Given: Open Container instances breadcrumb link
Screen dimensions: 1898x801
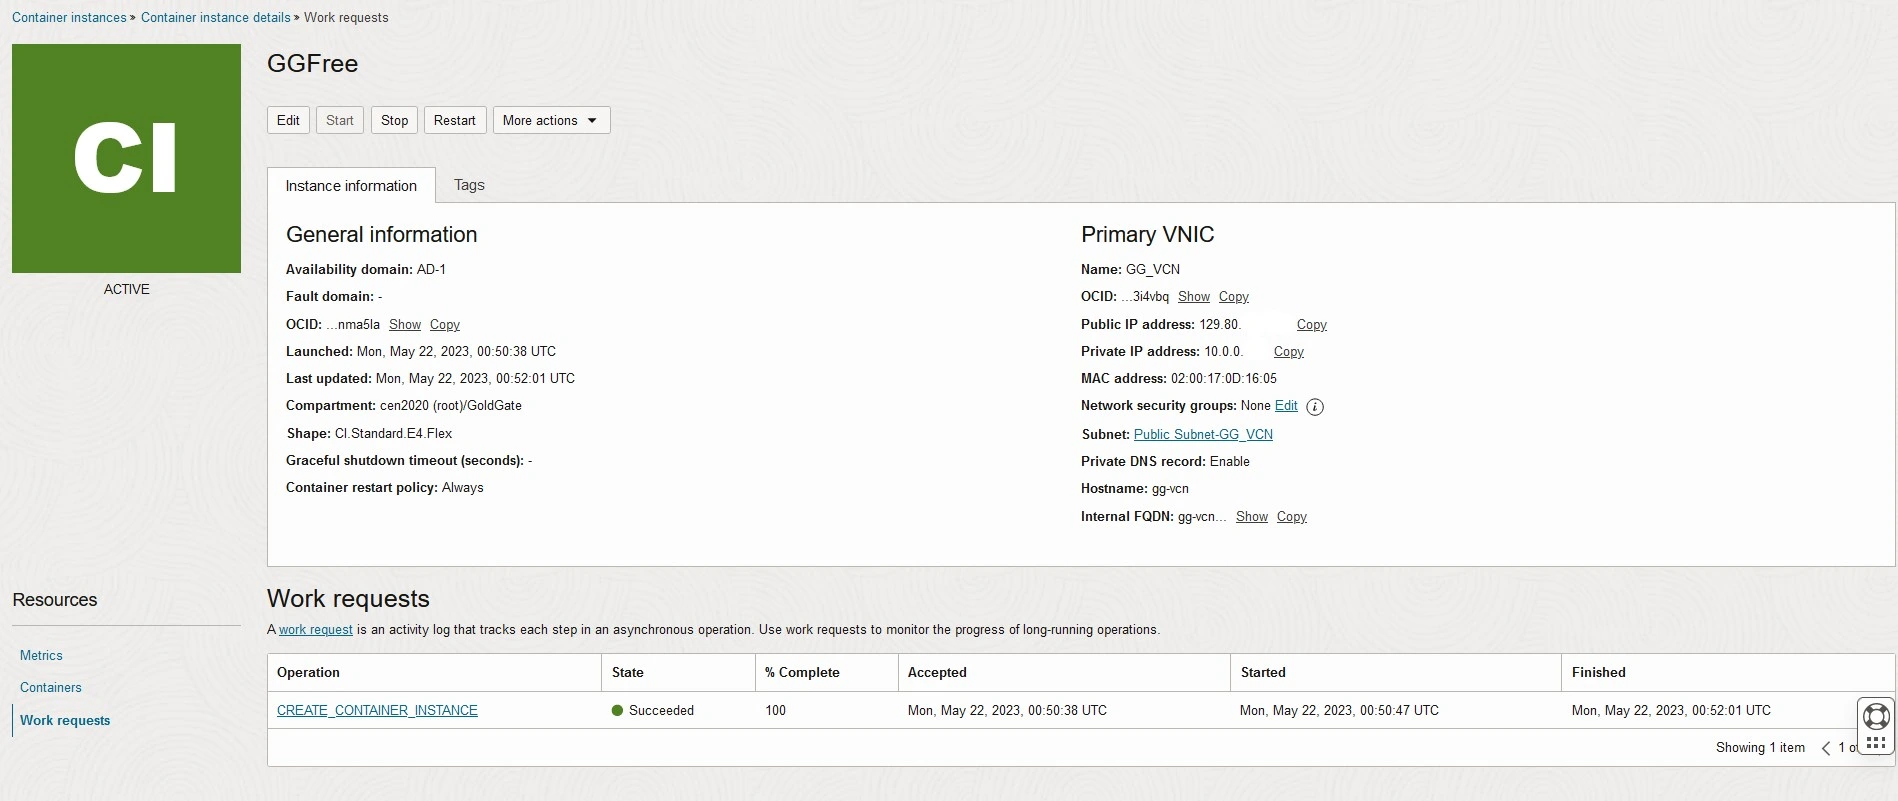Looking at the screenshot, I should click(69, 17).
